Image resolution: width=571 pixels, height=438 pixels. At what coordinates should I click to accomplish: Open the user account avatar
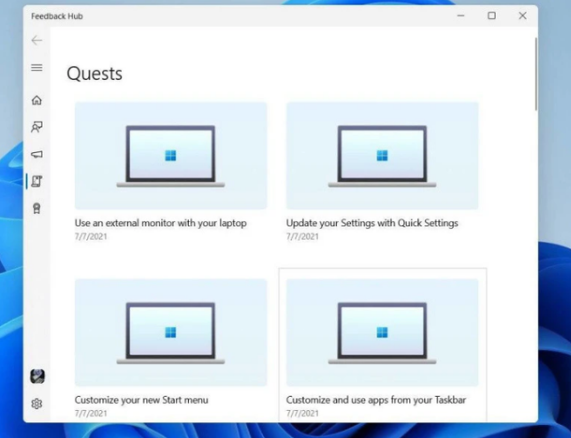click(37, 376)
